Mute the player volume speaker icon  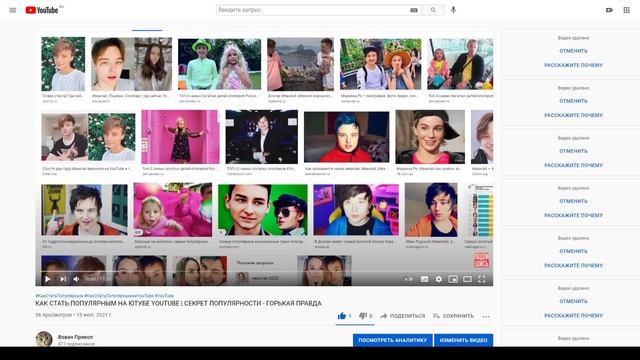76,279
